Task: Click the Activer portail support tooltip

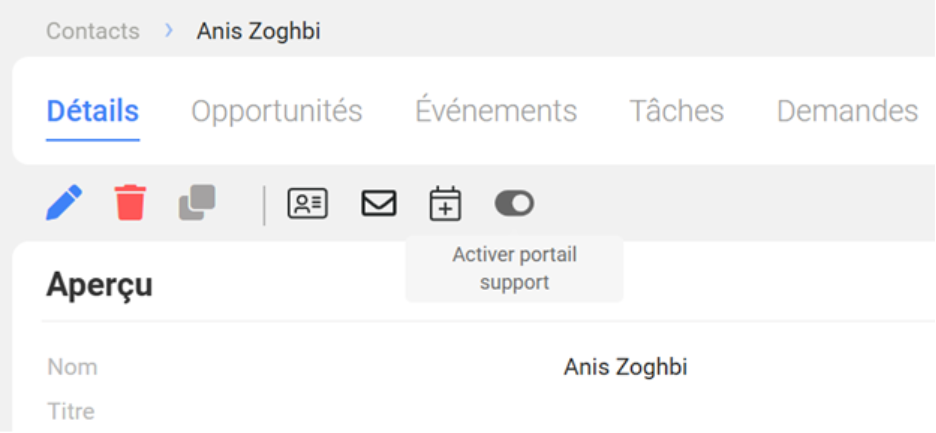Action: point(514,269)
